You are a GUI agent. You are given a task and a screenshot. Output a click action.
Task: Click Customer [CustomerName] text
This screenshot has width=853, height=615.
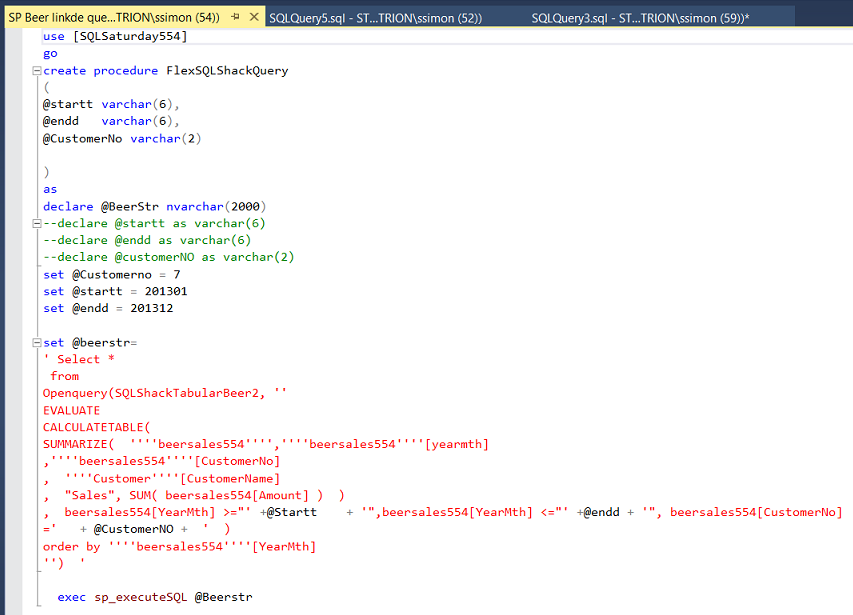(x=172, y=479)
